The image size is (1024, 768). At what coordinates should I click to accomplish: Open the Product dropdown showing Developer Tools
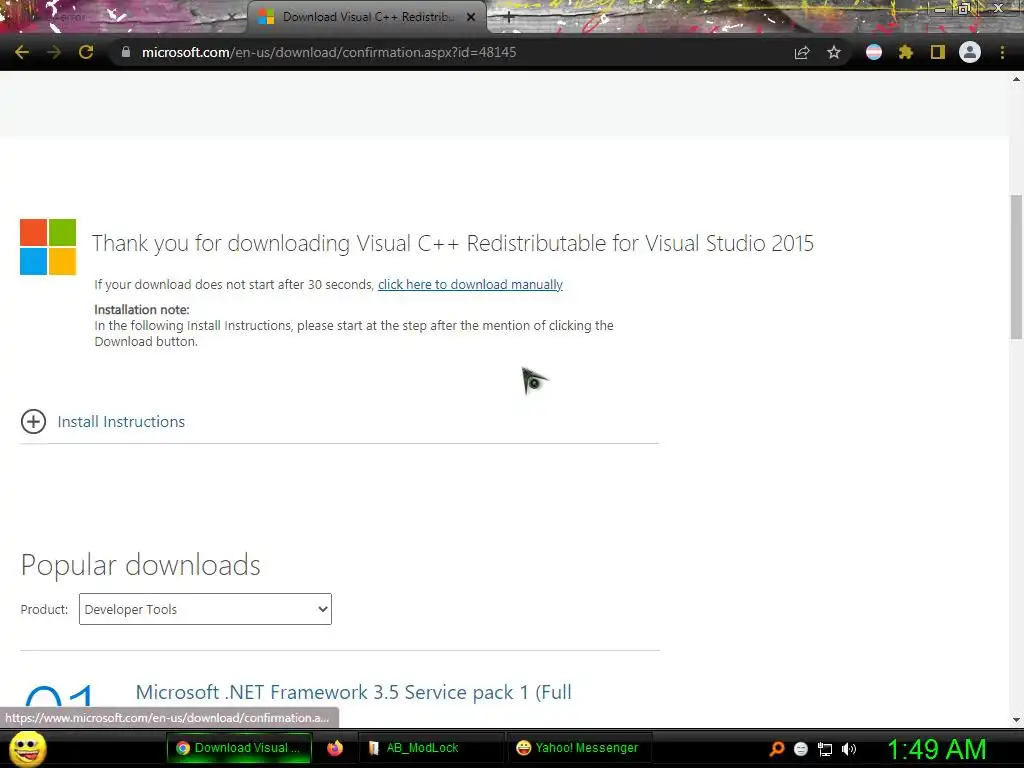point(205,609)
